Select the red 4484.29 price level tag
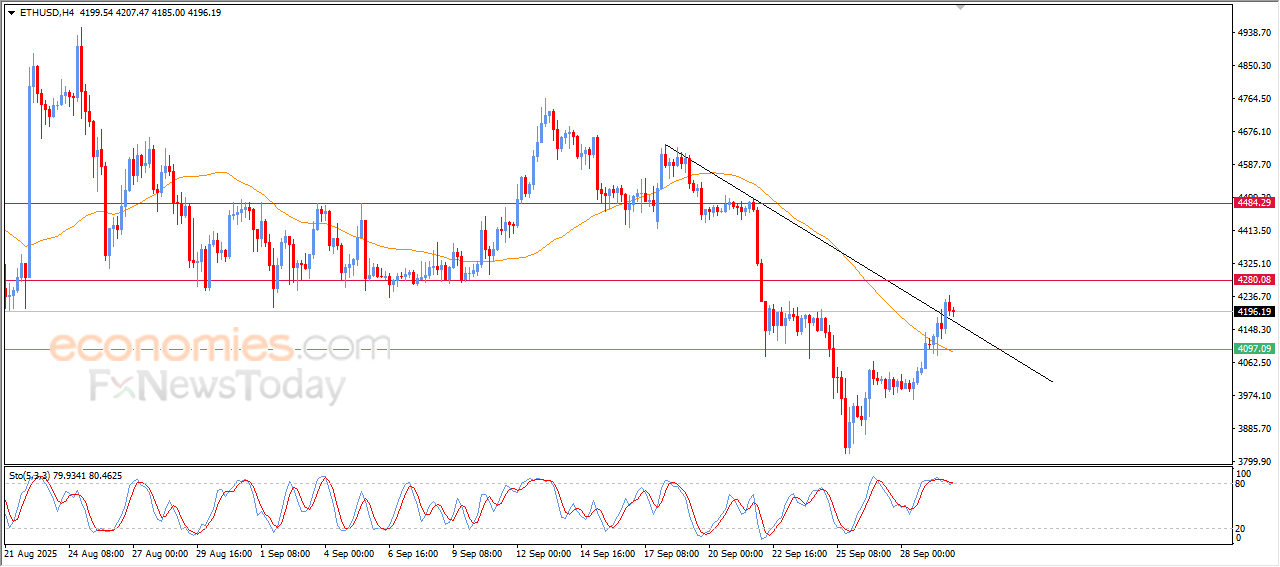This screenshot has width=1280, height=567. [x=1253, y=203]
